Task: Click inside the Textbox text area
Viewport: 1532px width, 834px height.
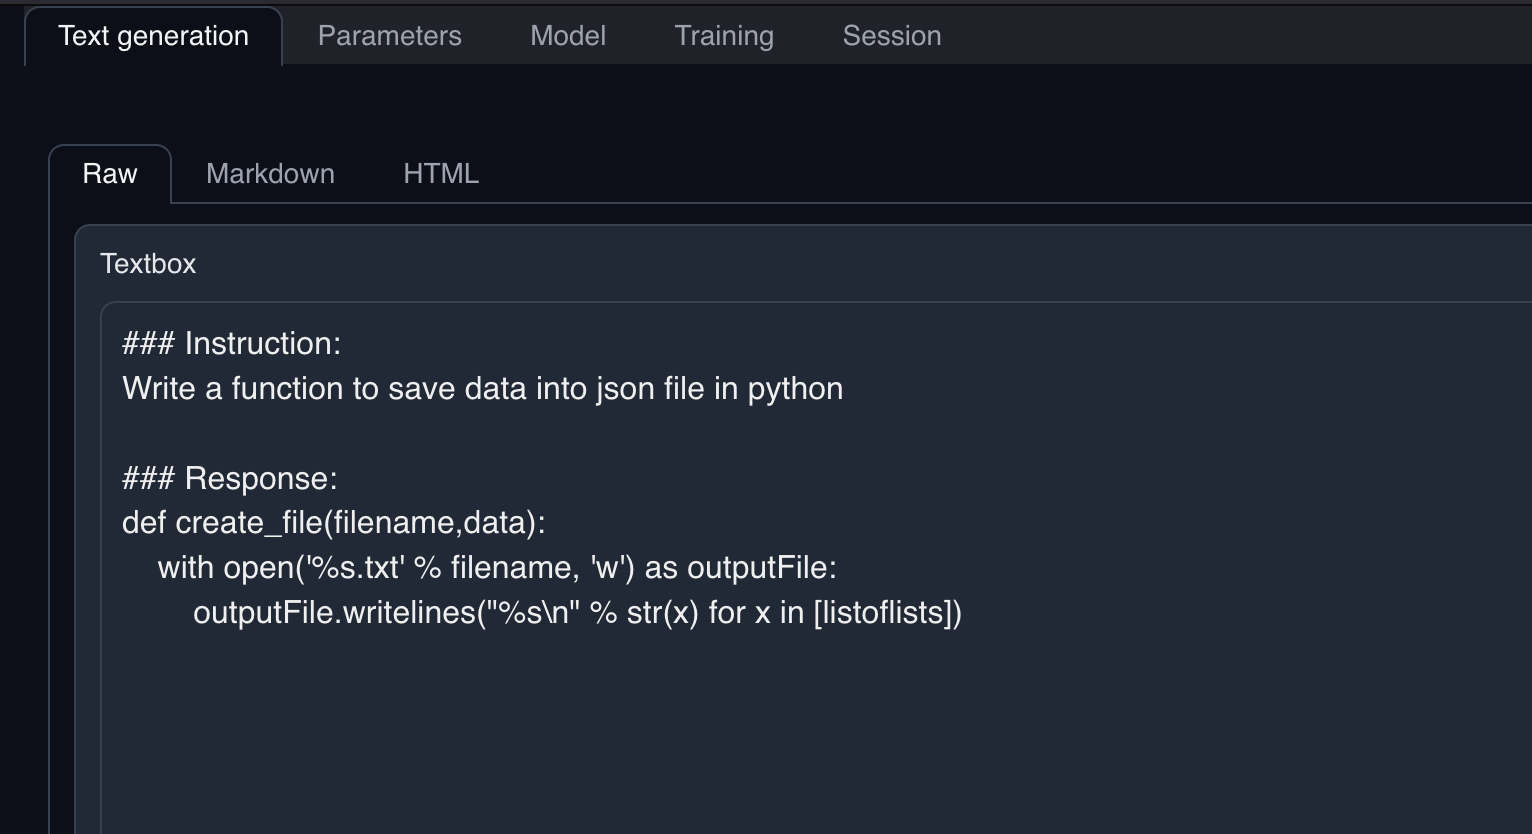Action: (700, 700)
